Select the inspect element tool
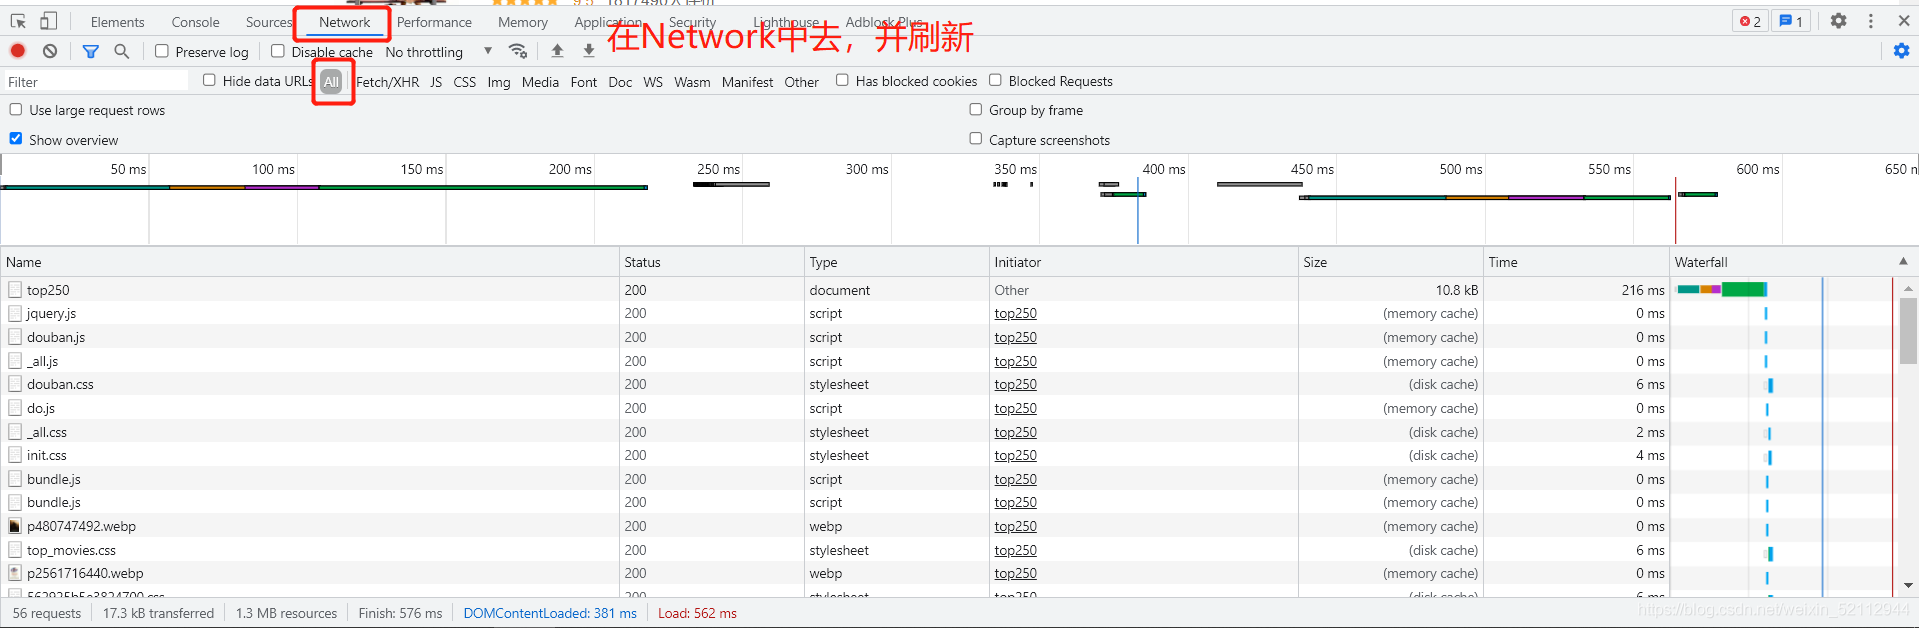1919x628 pixels. [18, 21]
